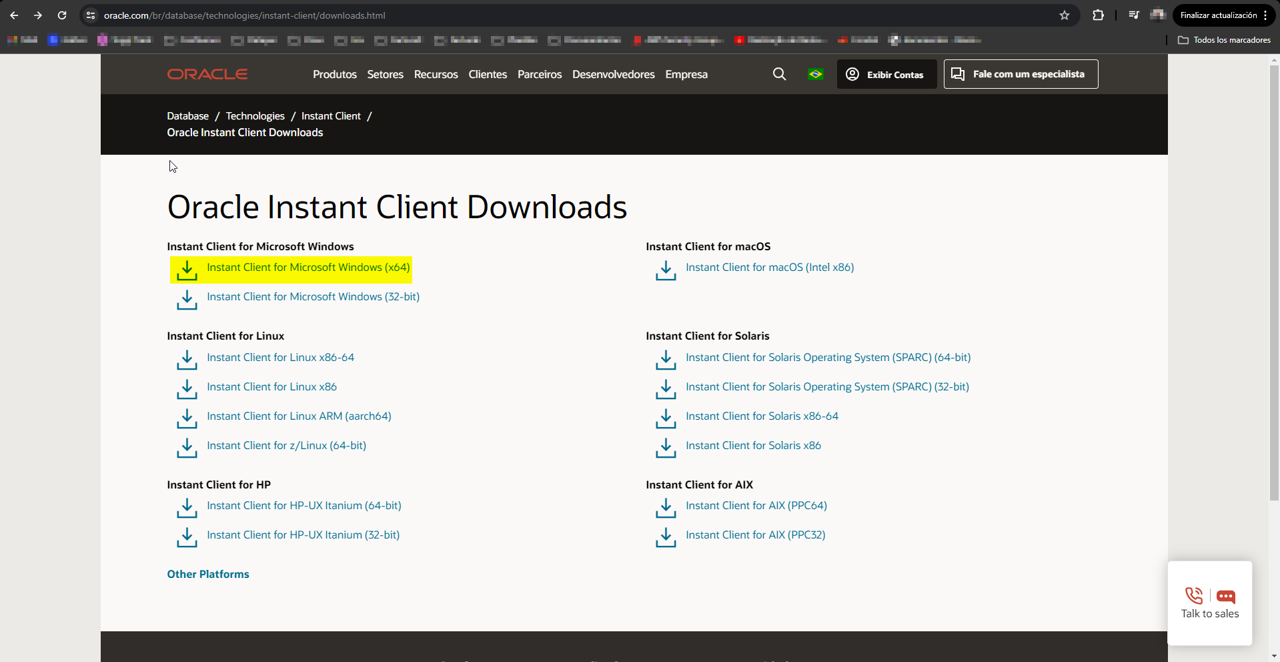Click the Oracle logo
1280x662 pixels.
[207, 74]
